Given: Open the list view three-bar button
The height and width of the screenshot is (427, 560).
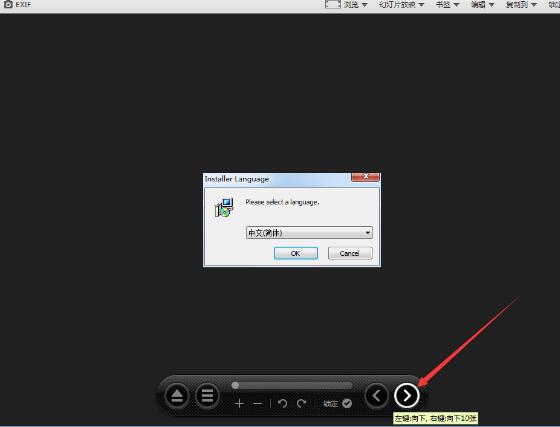Looking at the screenshot, I should click(x=208, y=396).
